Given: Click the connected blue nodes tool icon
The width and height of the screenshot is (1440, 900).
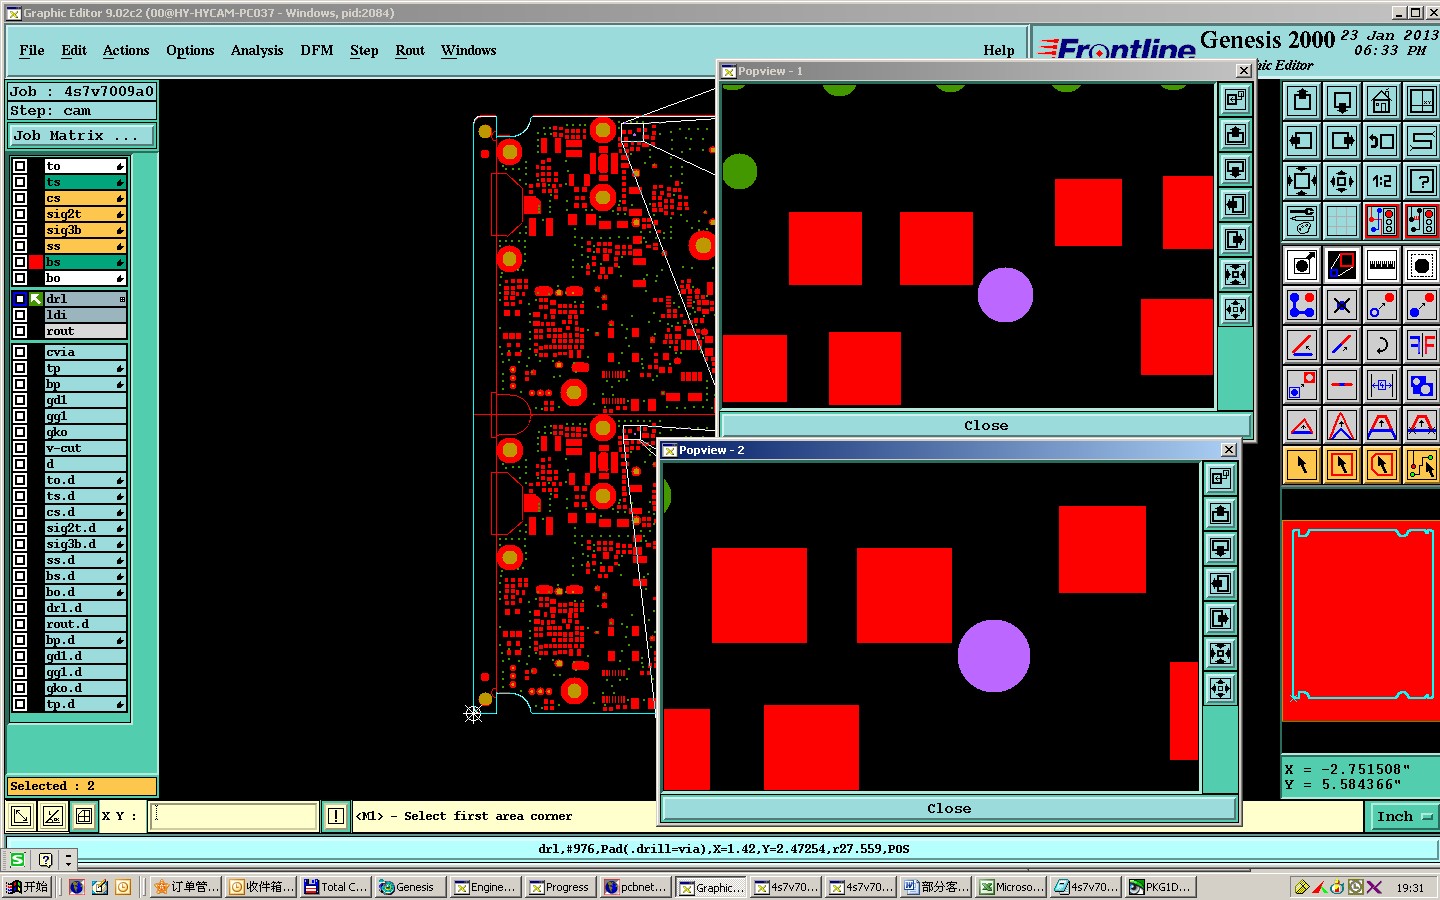Looking at the screenshot, I should coord(1302,305).
